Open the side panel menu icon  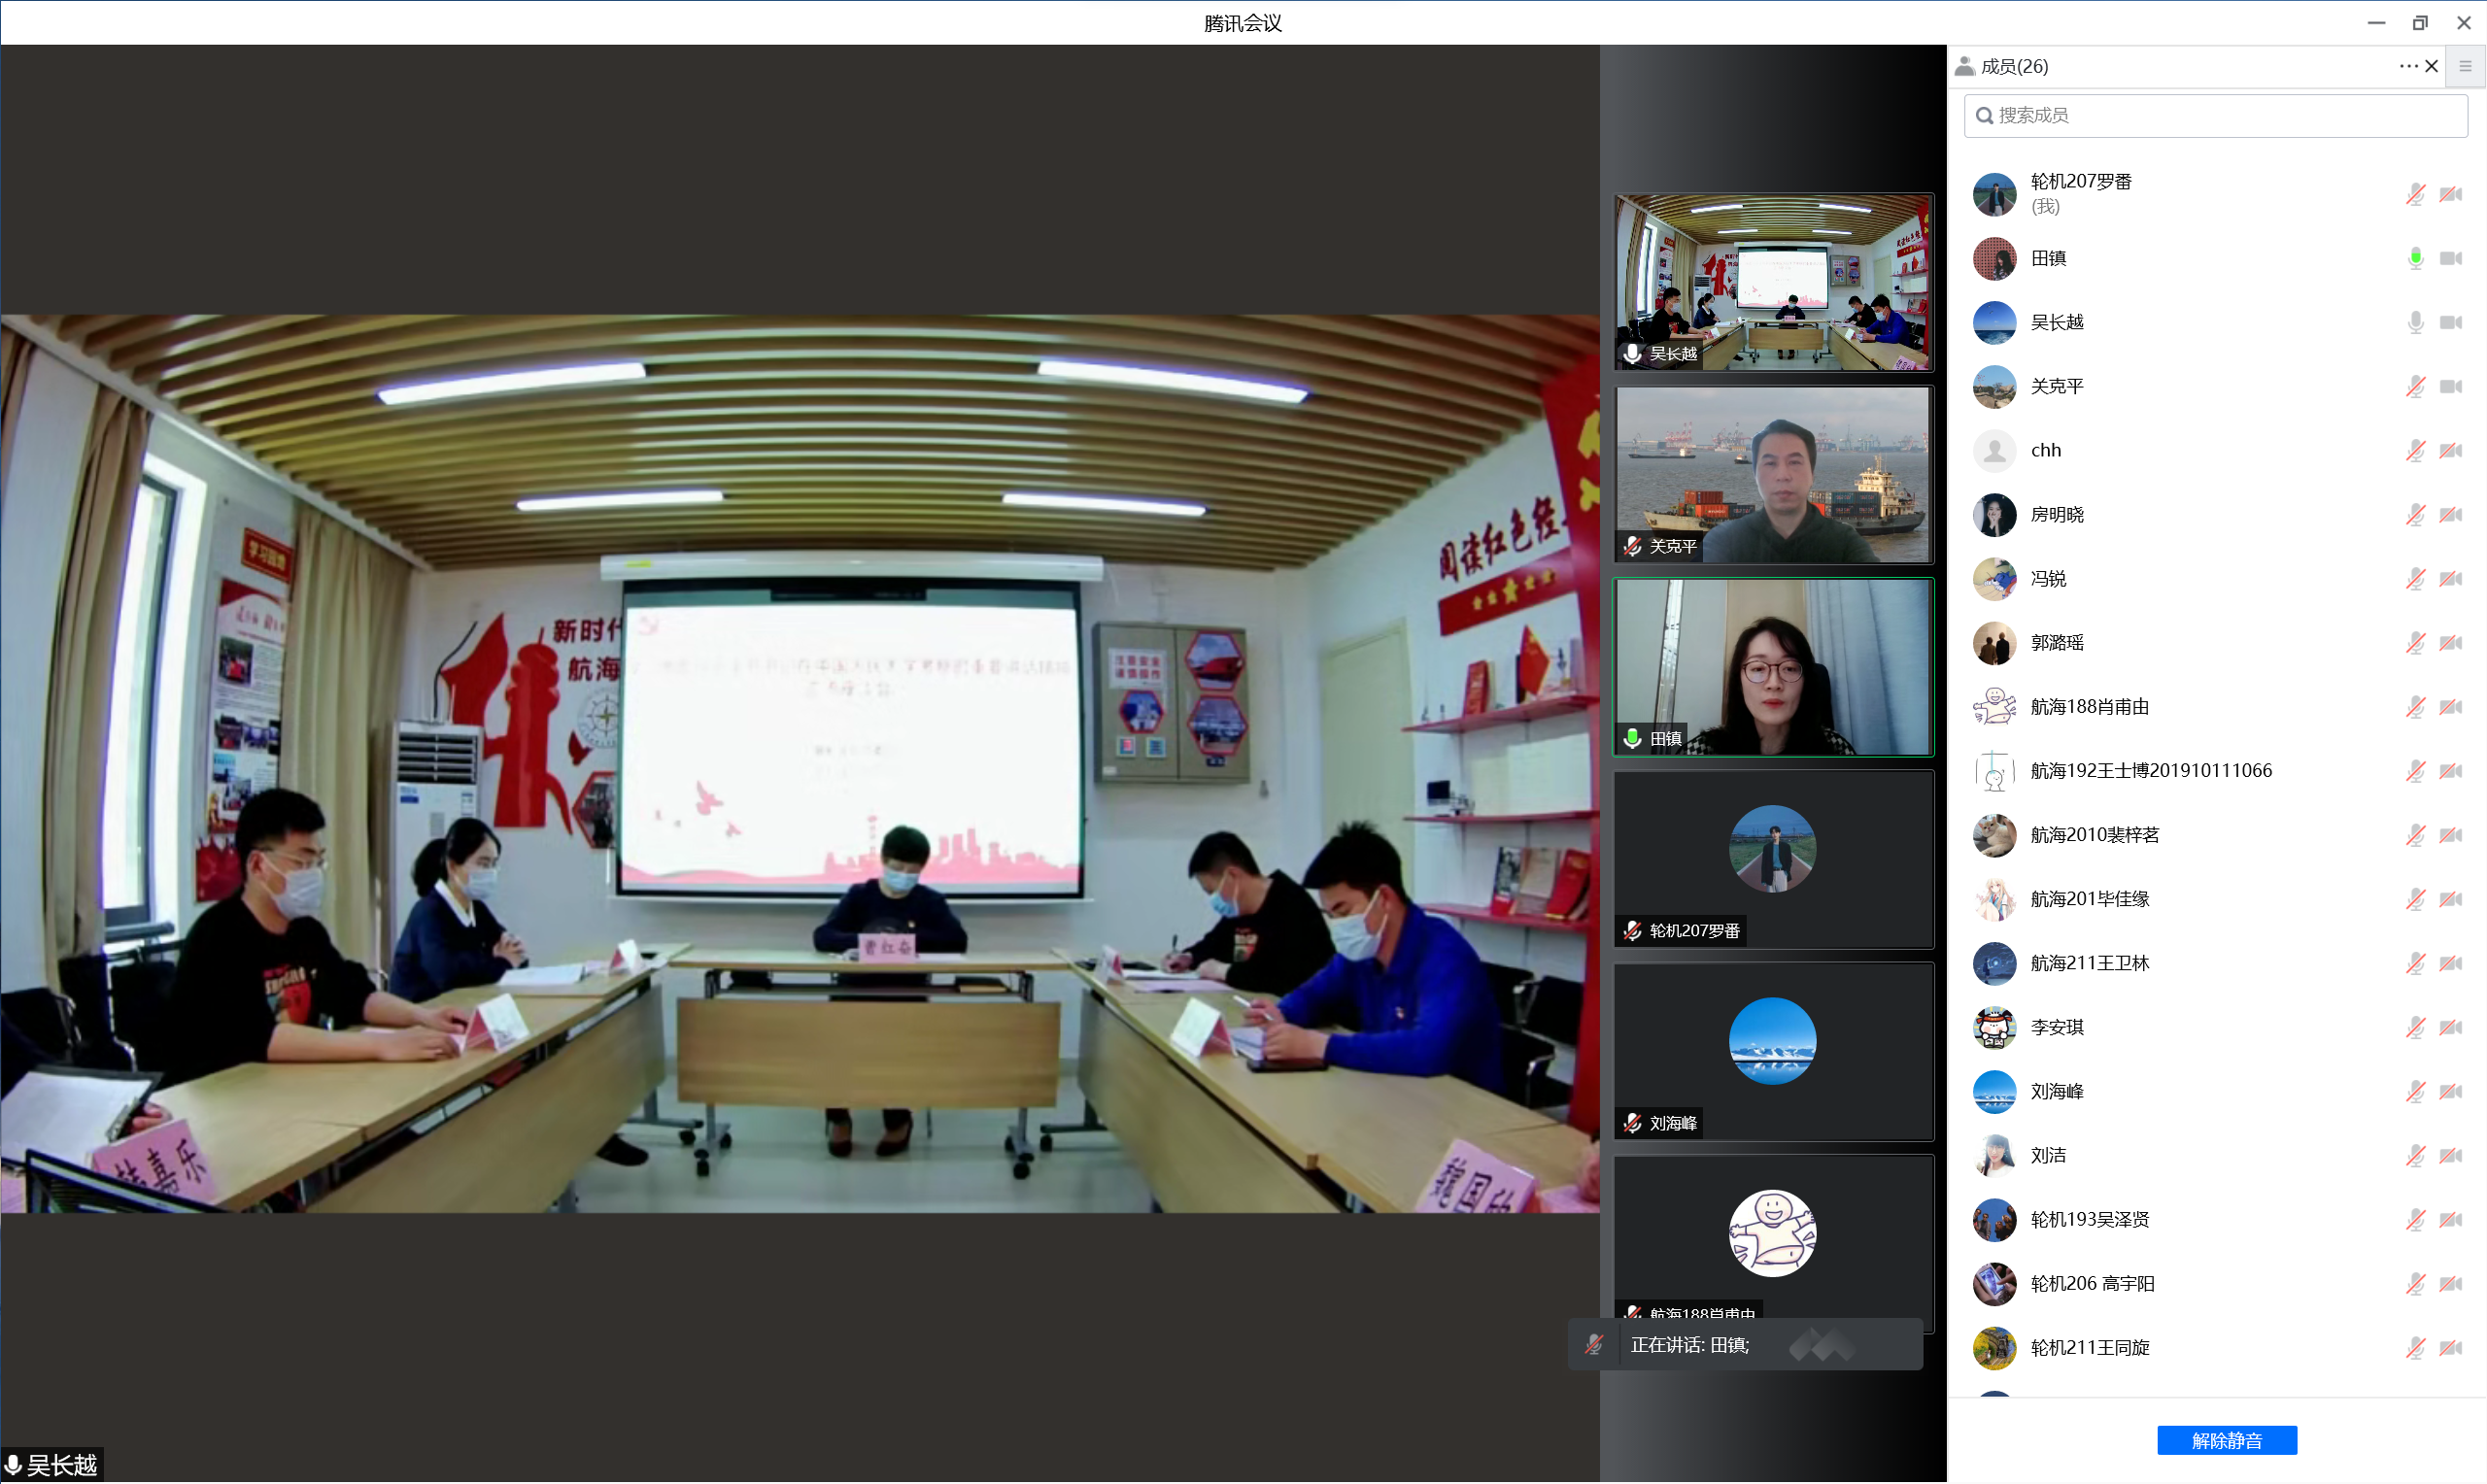(2465, 66)
